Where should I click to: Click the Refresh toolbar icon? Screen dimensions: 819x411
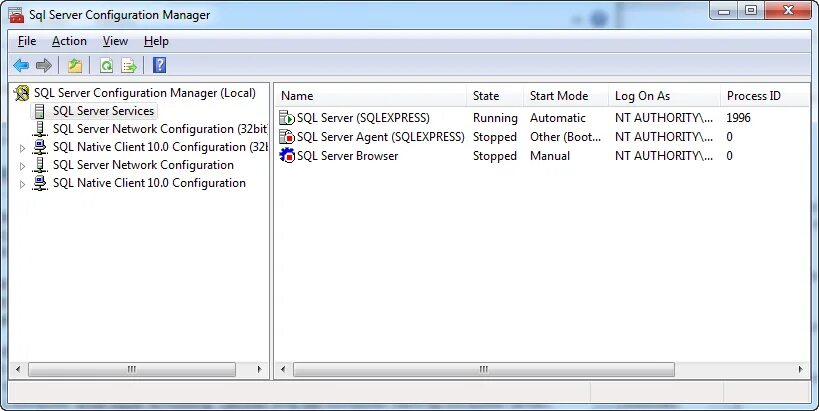[x=106, y=65]
